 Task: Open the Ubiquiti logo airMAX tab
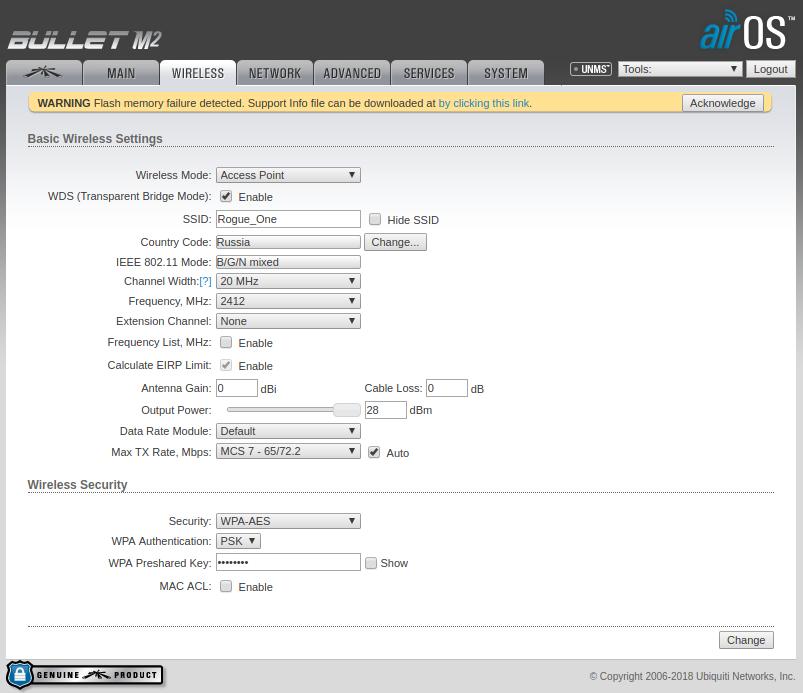click(x=44, y=73)
